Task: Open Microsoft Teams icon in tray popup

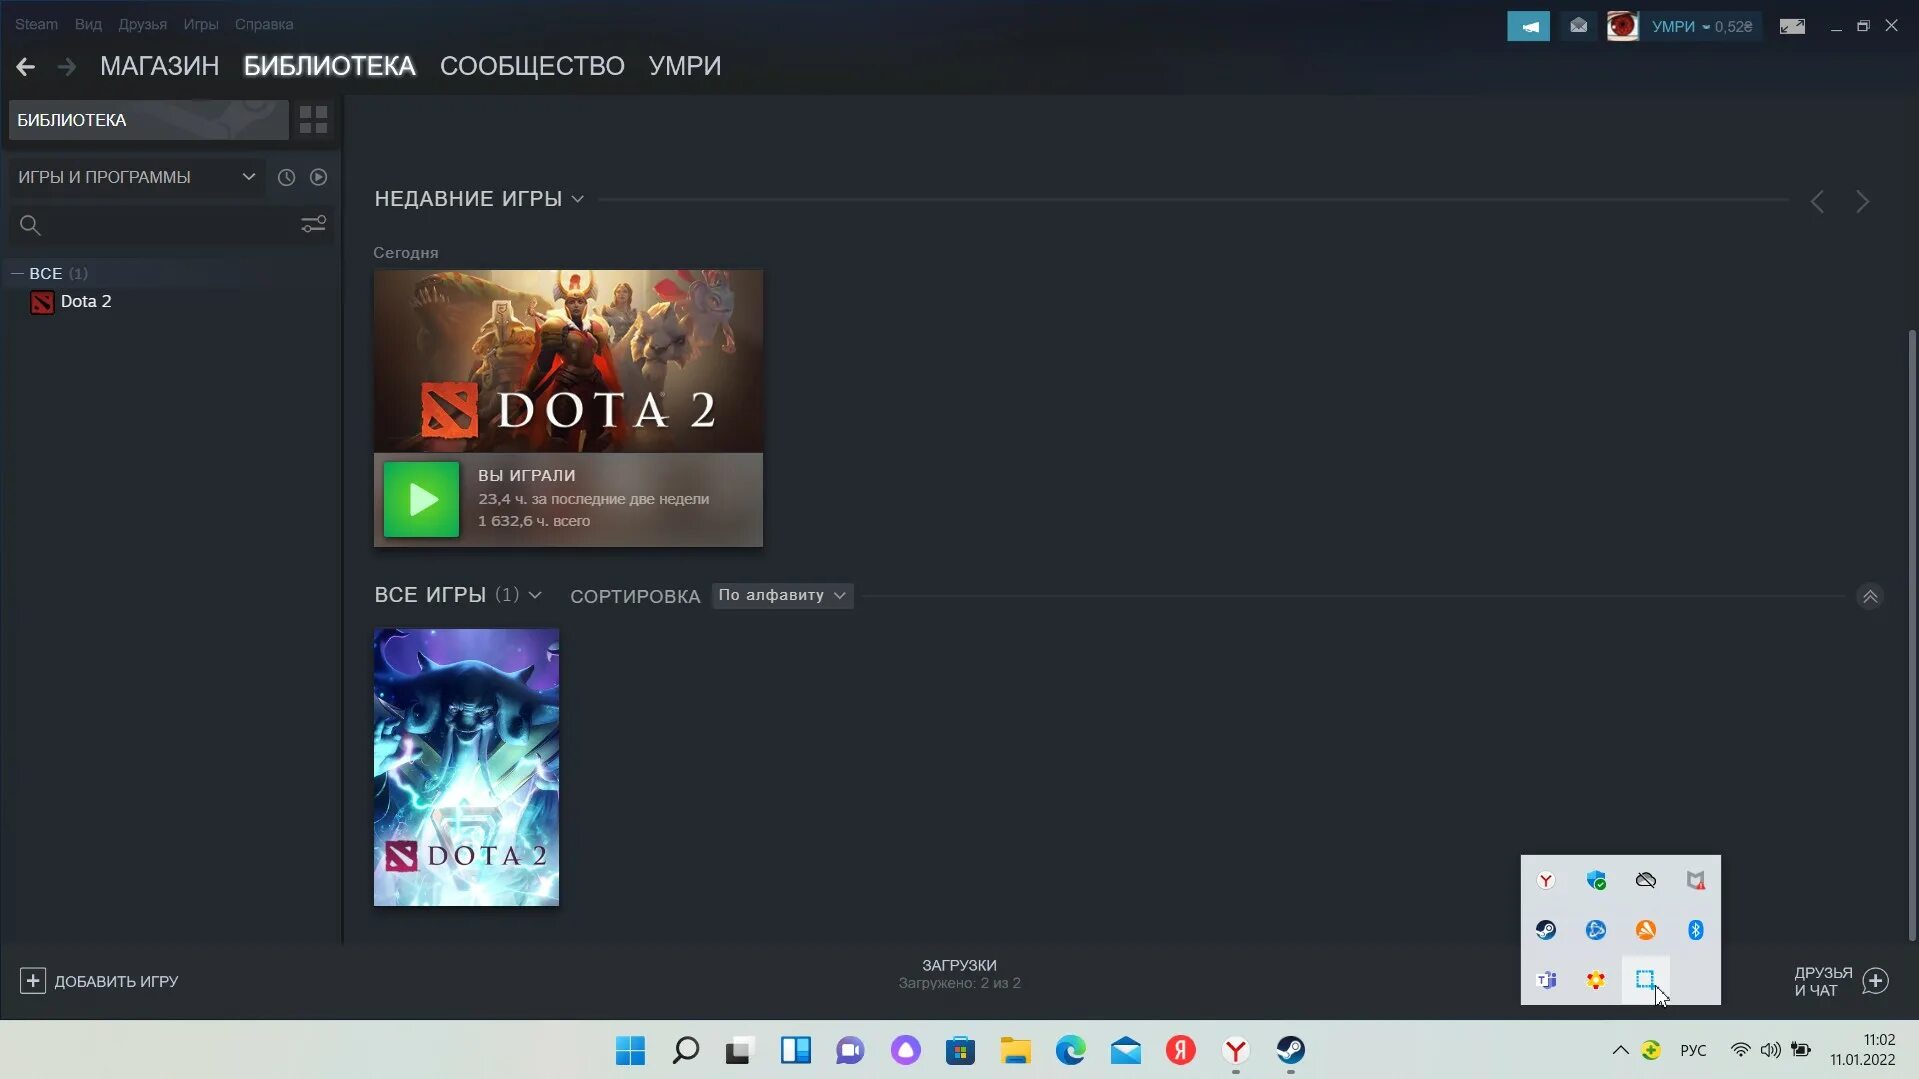Action: tap(1546, 980)
